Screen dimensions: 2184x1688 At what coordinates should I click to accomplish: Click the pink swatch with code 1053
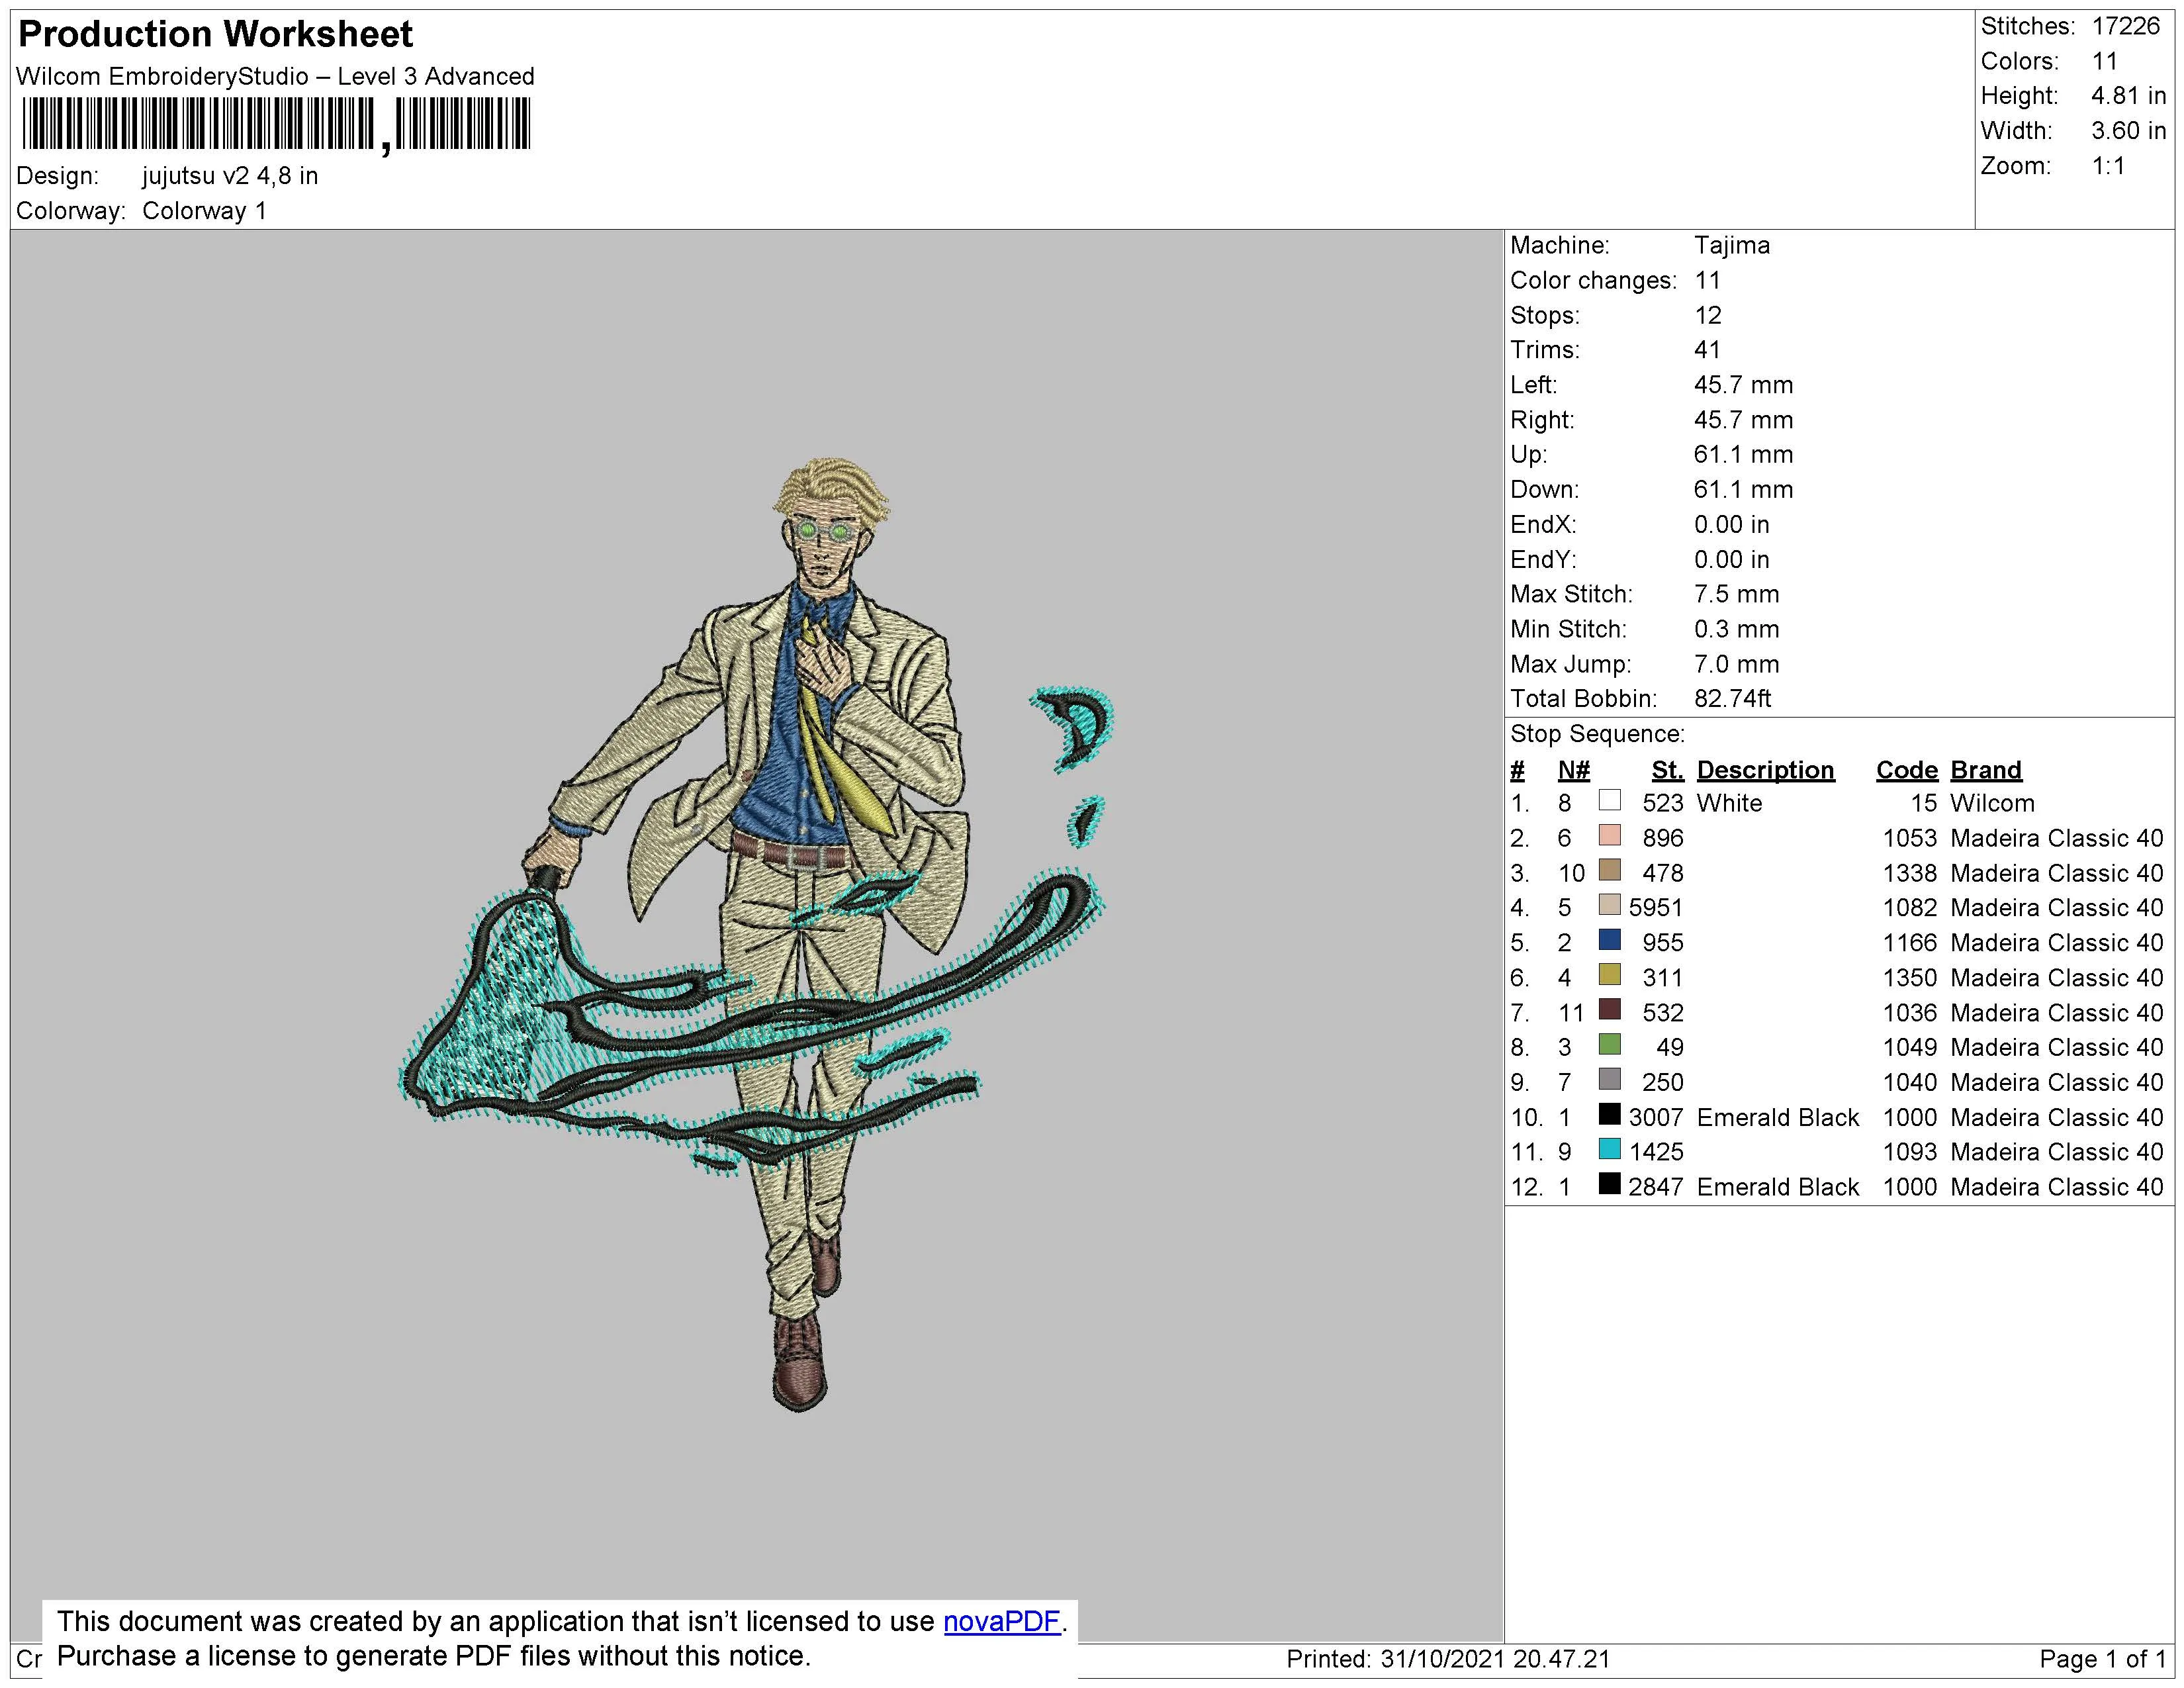click(1609, 835)
